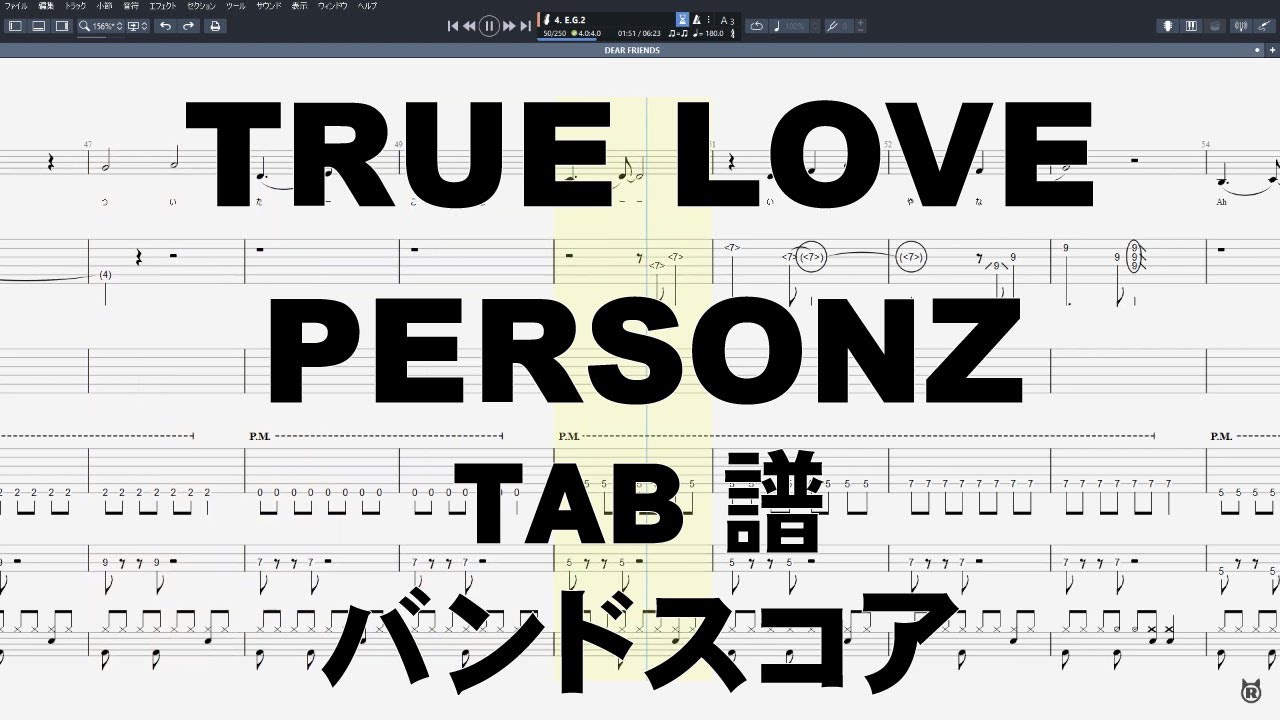Open the サウンド menu
This screenshot has height=720, width=1280.
[x=269, y=6]
